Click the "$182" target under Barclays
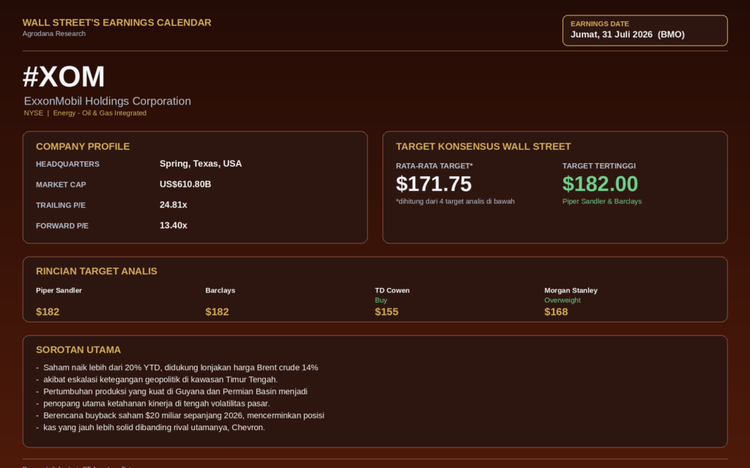The image size is (750, 468). click(x=217, y=312)
